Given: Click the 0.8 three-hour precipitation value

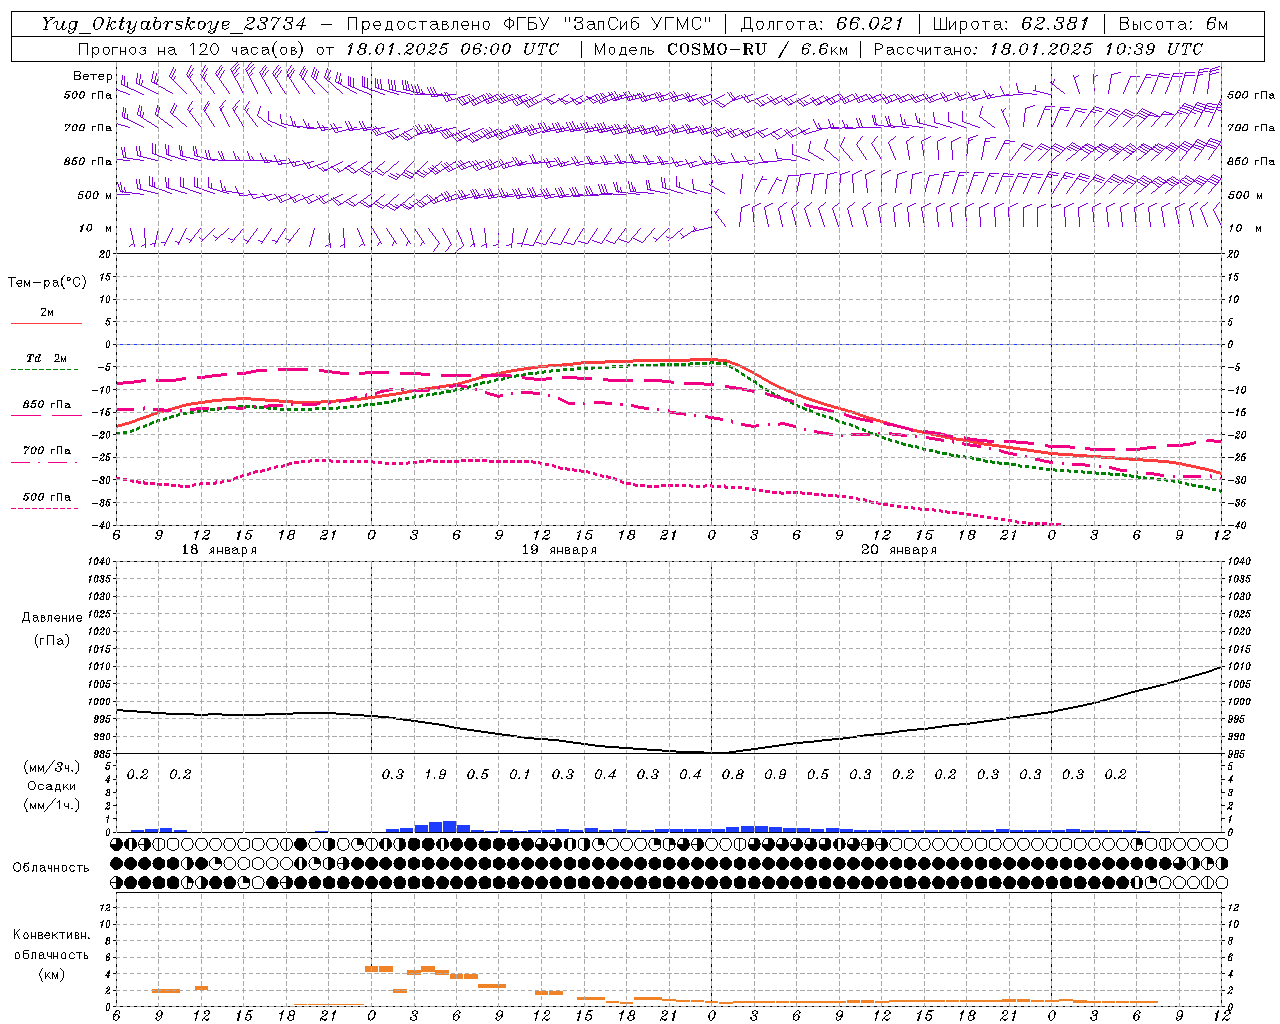Looking at the screenshot, I should click(733, 775).
